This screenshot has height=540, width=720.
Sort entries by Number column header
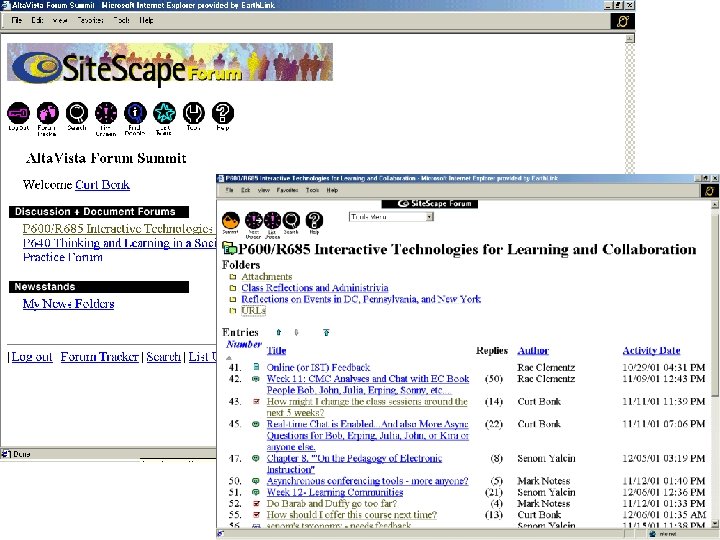(244, 344)
